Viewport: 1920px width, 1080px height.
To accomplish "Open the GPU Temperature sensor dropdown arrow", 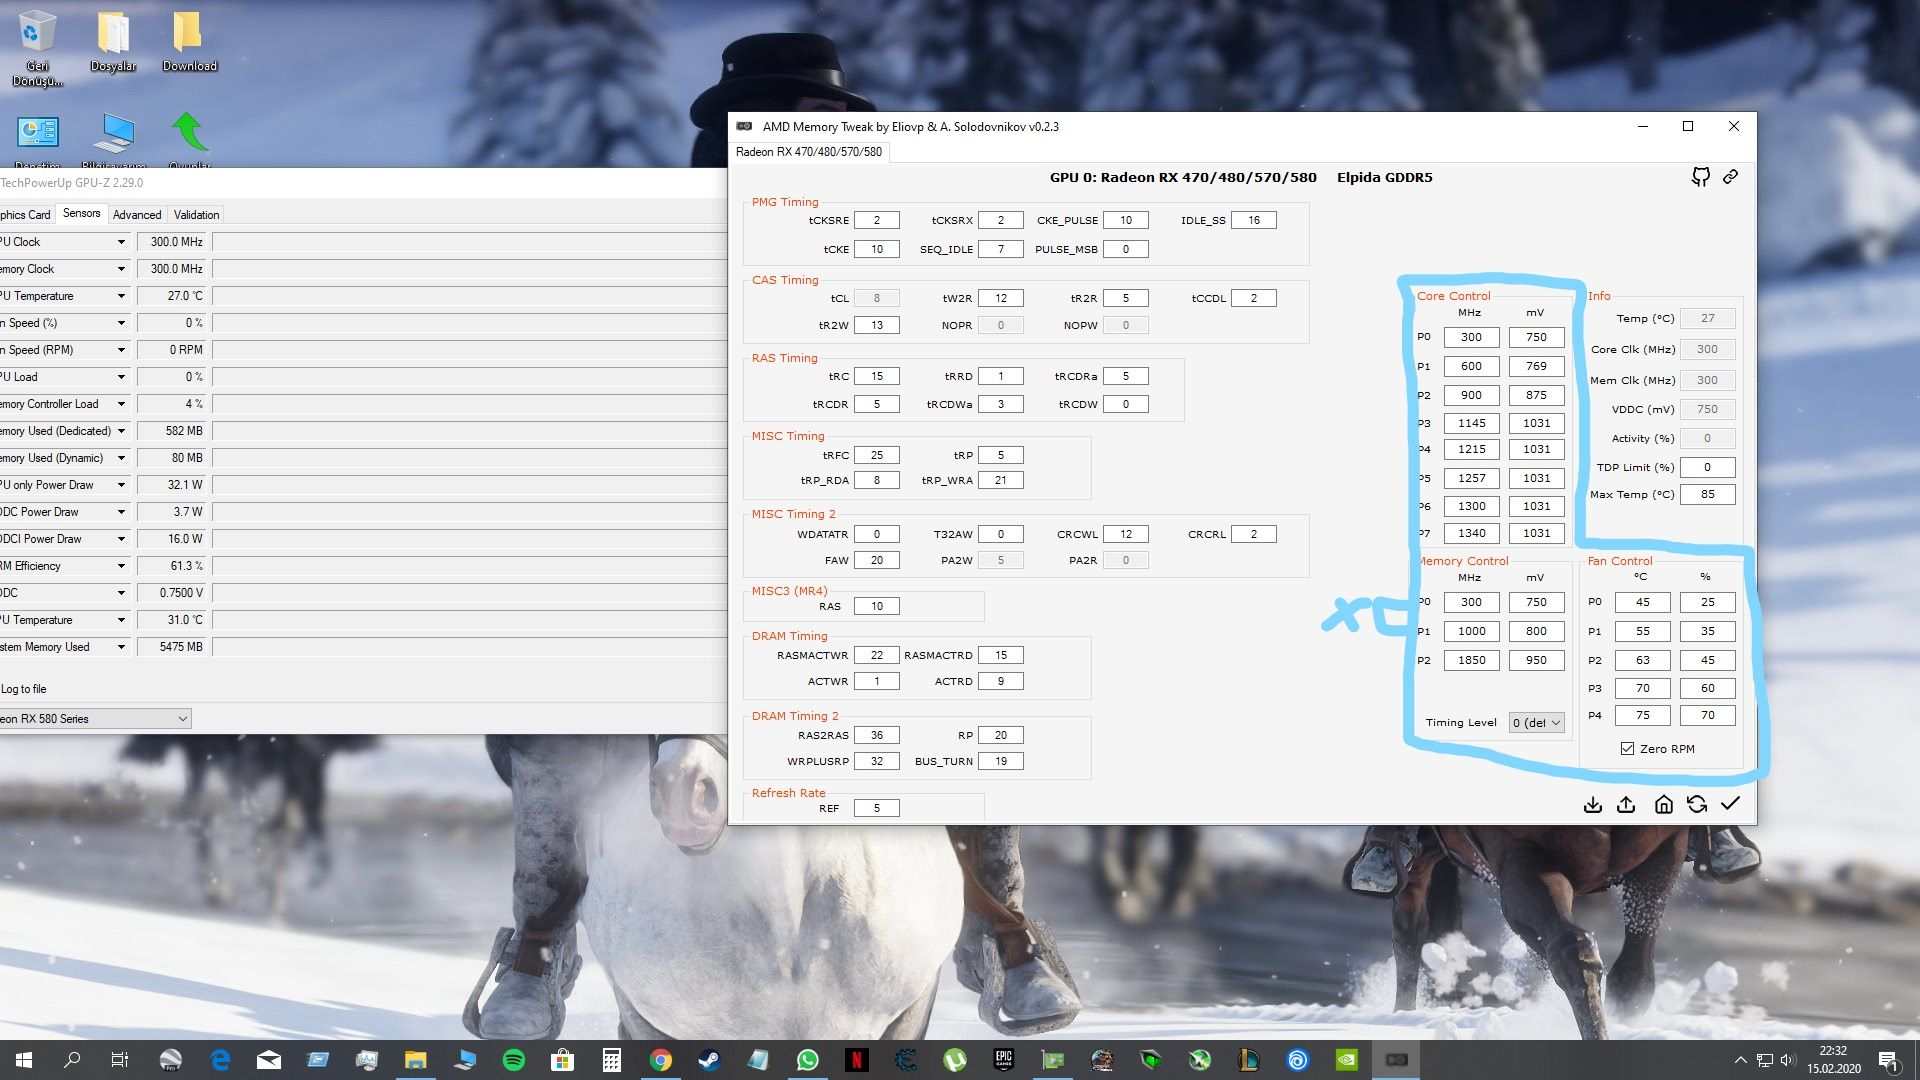I will click(121, 296).
